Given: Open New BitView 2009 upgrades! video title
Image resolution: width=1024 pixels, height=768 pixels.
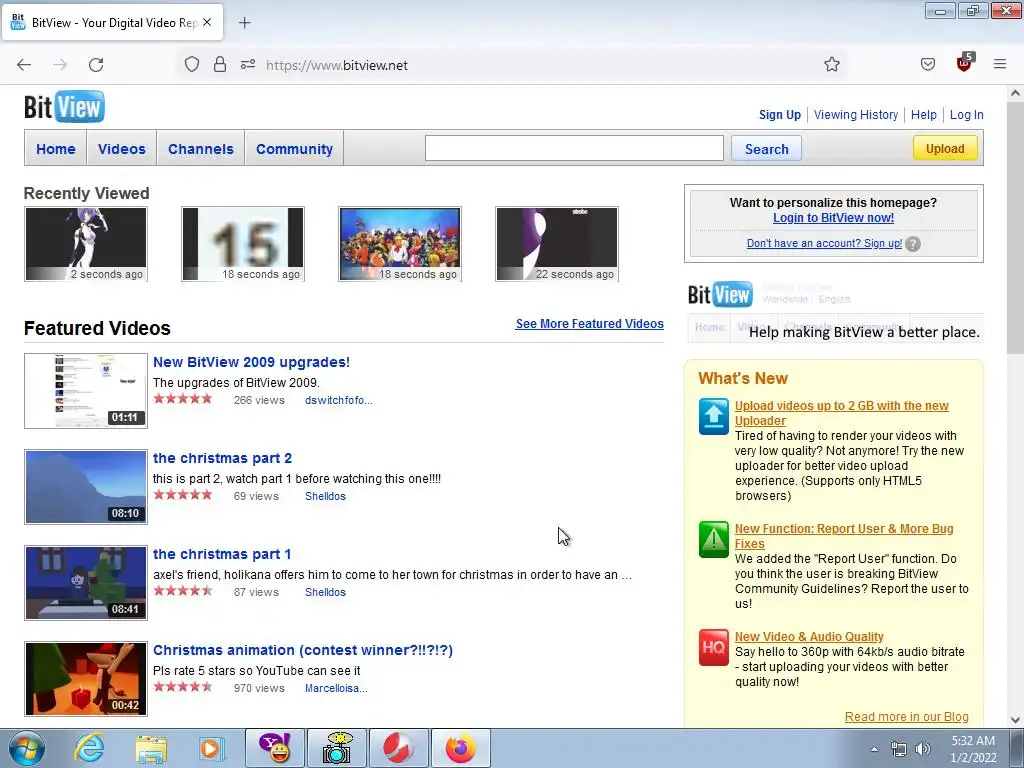Looking at the screenshot, I should [x=251, y=362].
